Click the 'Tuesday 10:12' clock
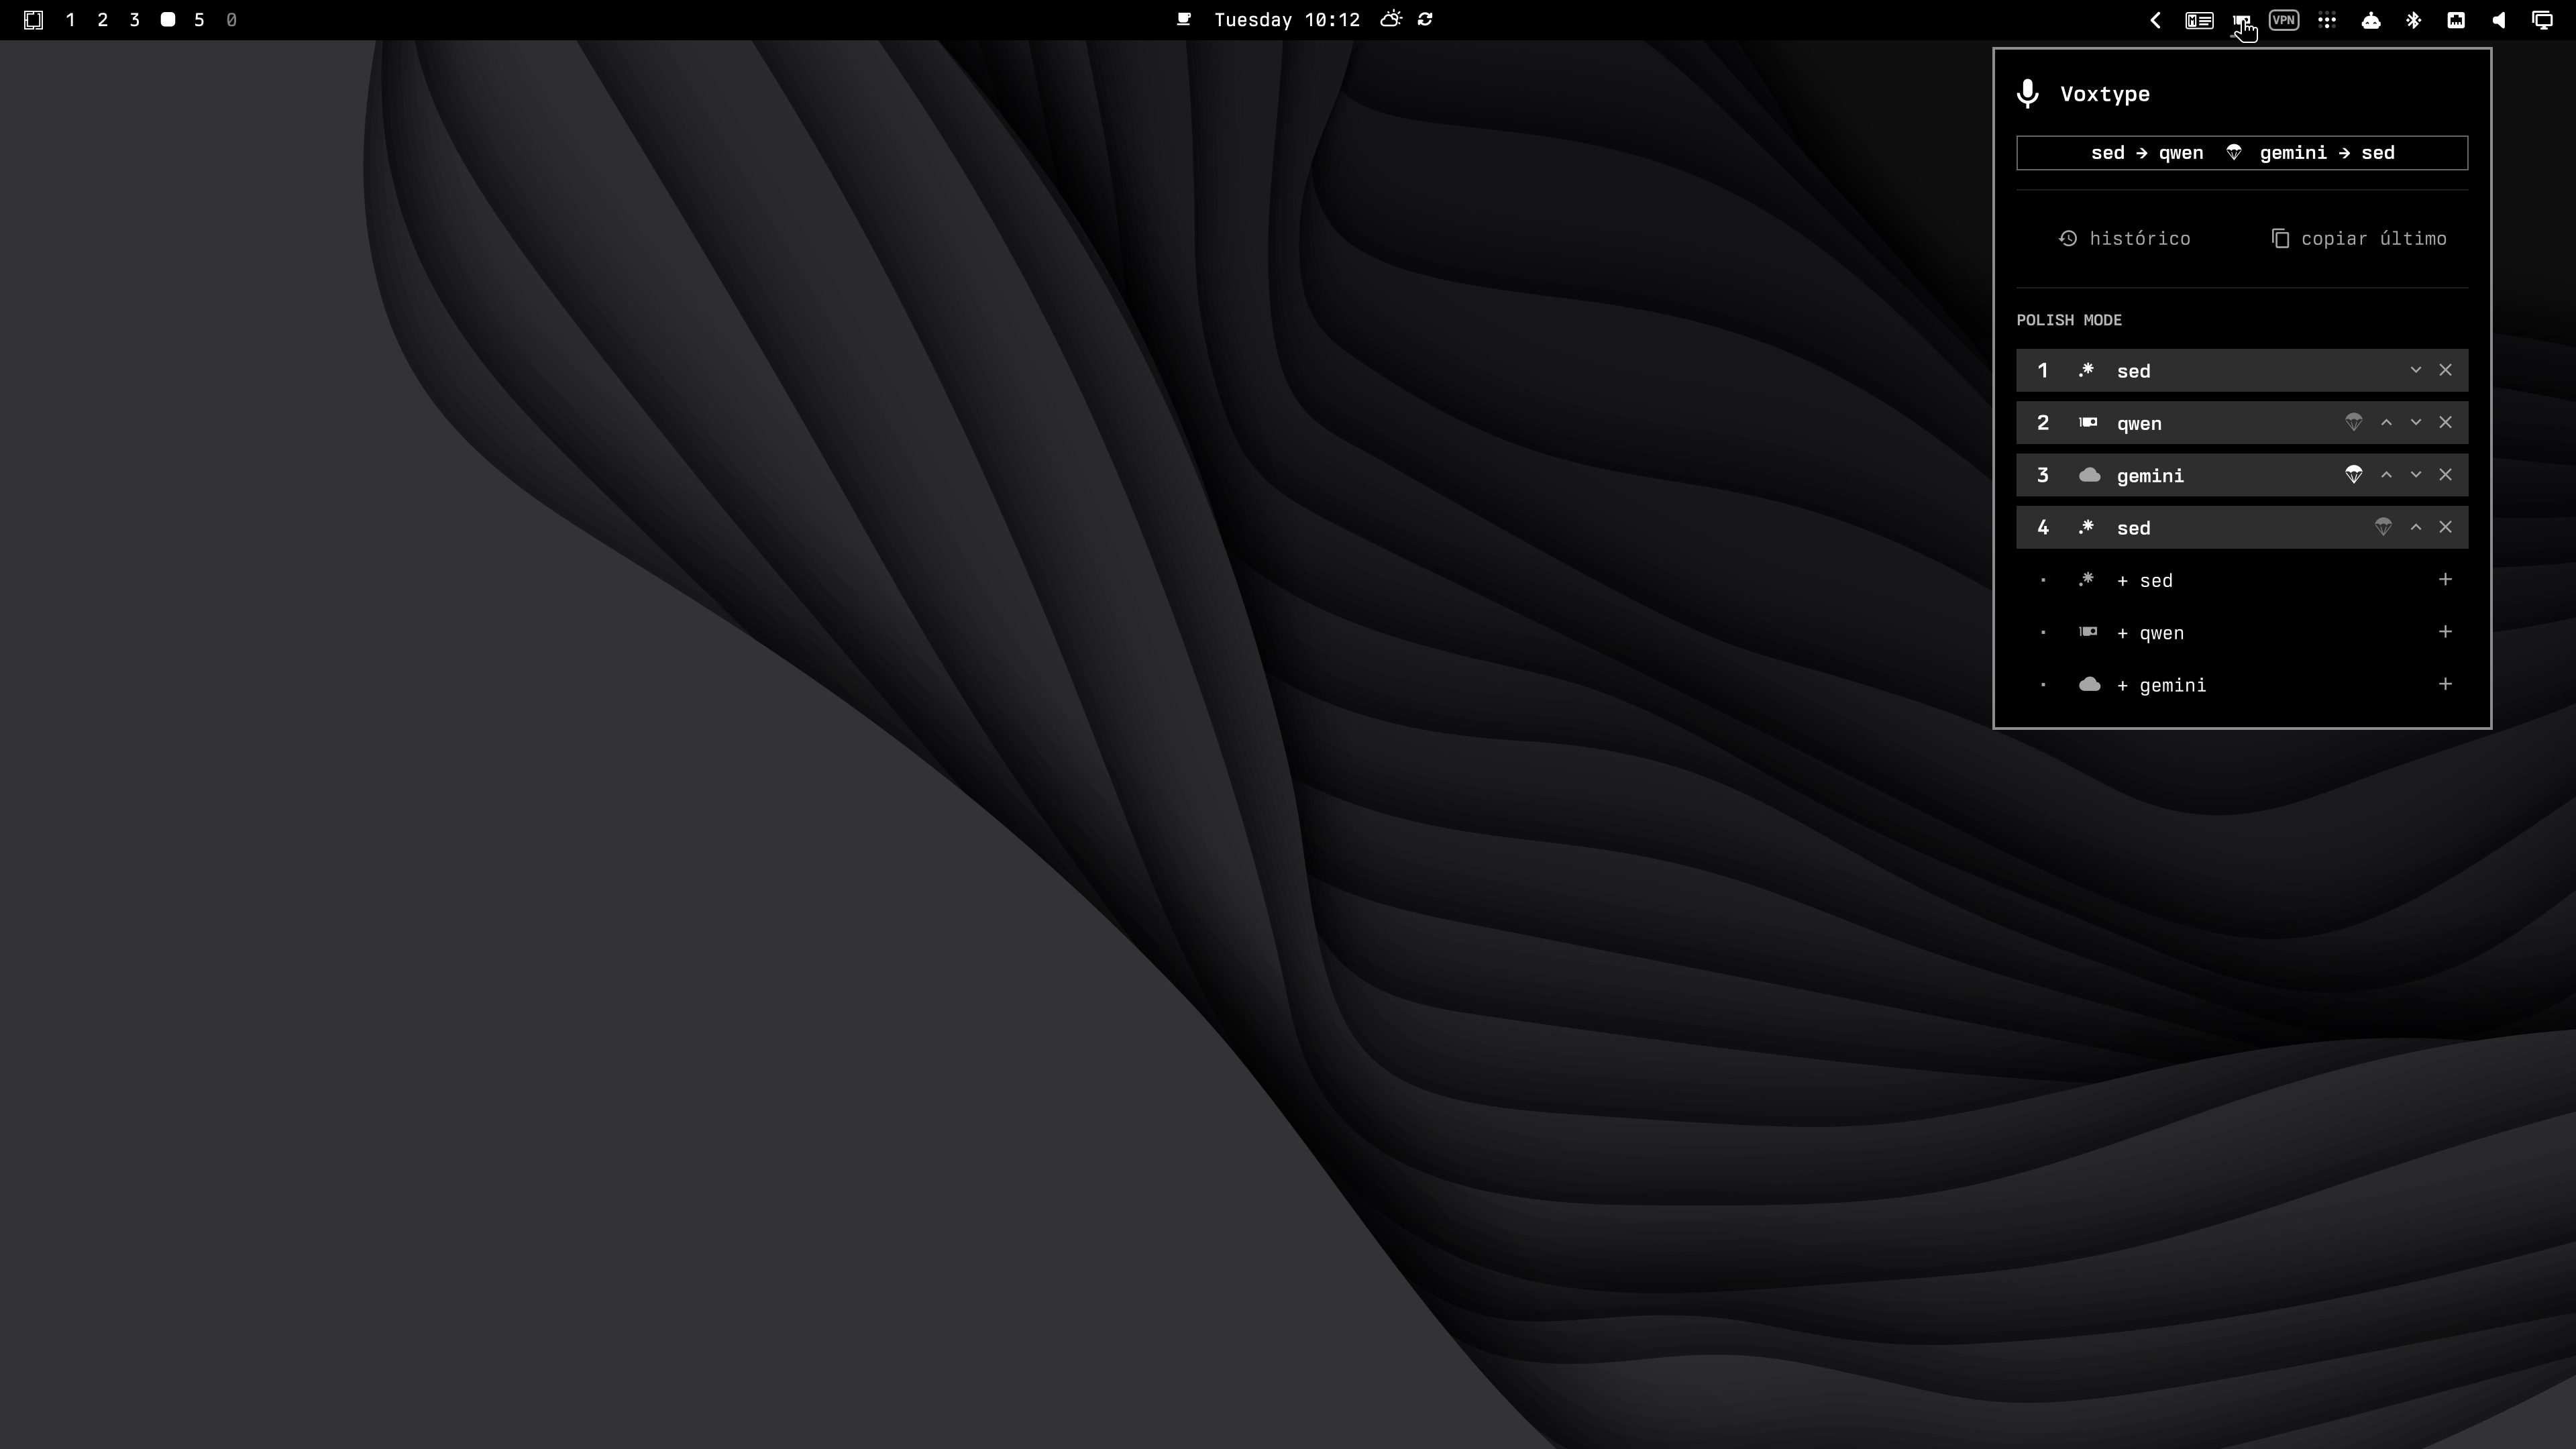 pyautogui.click(x=1287, y=20)
